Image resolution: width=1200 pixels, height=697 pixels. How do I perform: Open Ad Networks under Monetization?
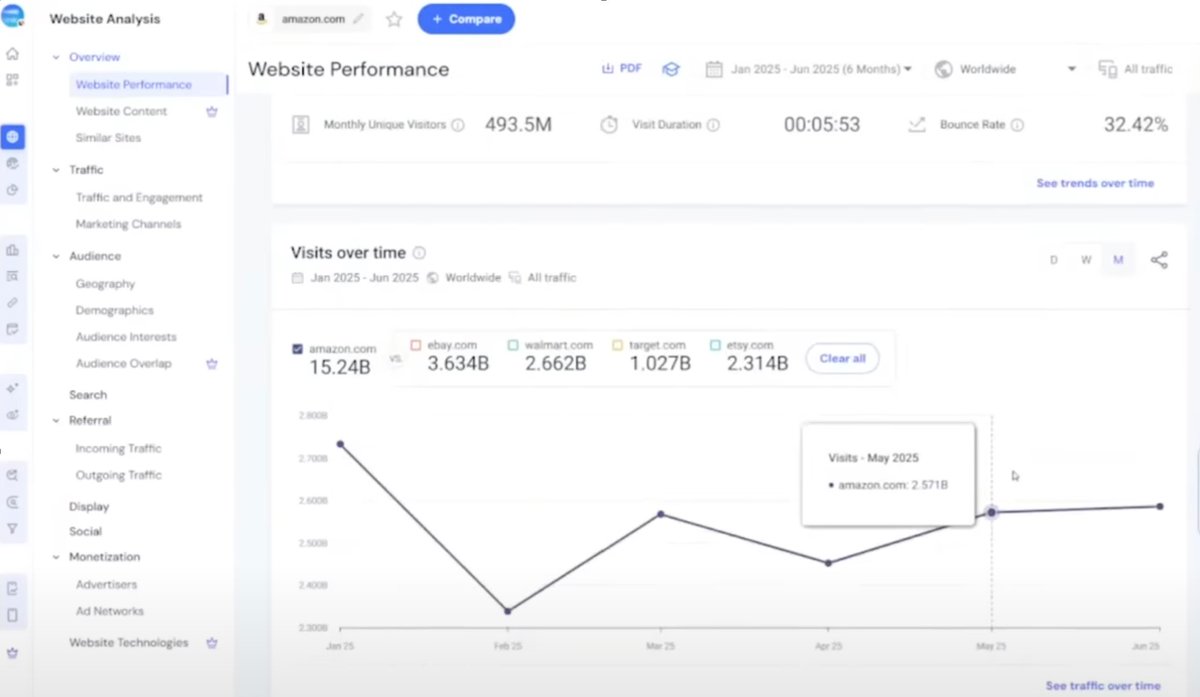tap(110, 611)
